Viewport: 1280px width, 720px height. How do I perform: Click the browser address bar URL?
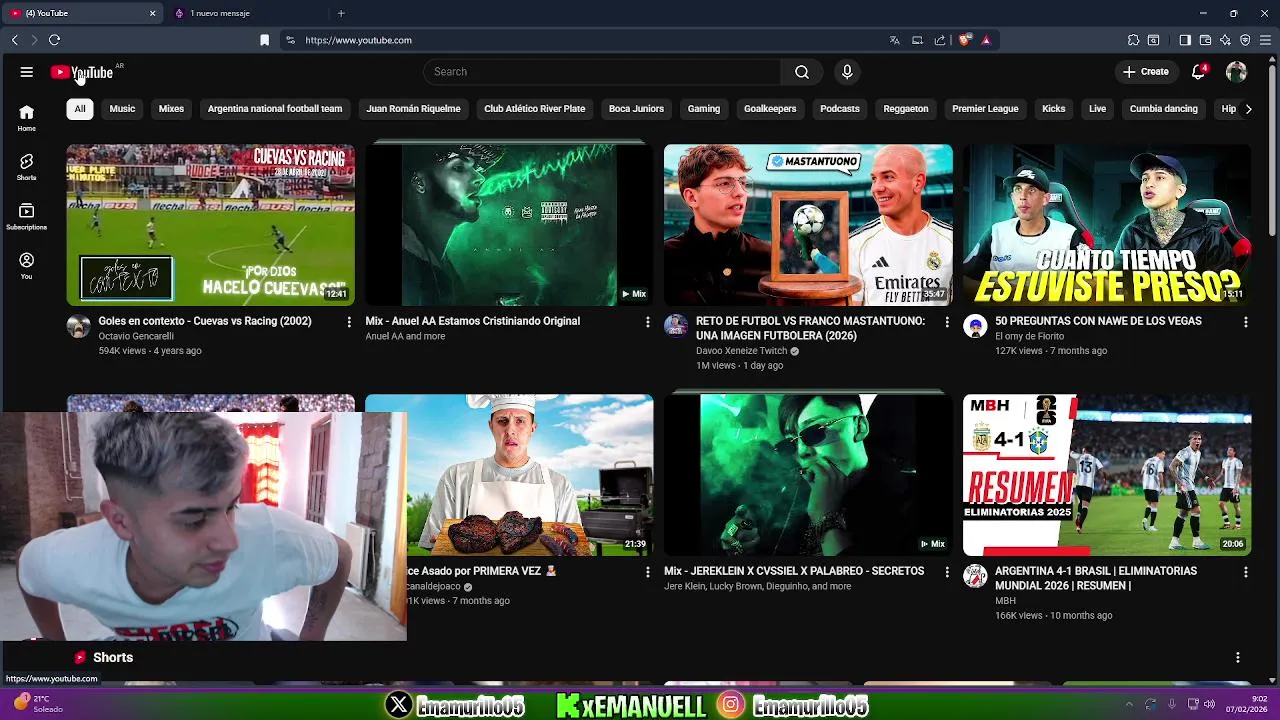pyautogui.click(x=358, y=40)
